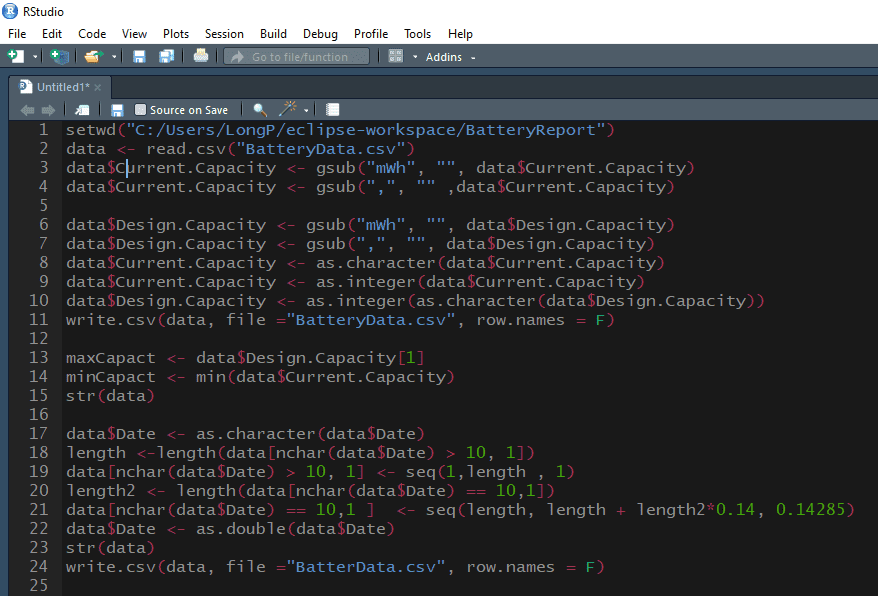The width and height of the screenshot is (878, 596).
Task: Click the Find/Replace magnifier icon
Action: pos(260,110)
